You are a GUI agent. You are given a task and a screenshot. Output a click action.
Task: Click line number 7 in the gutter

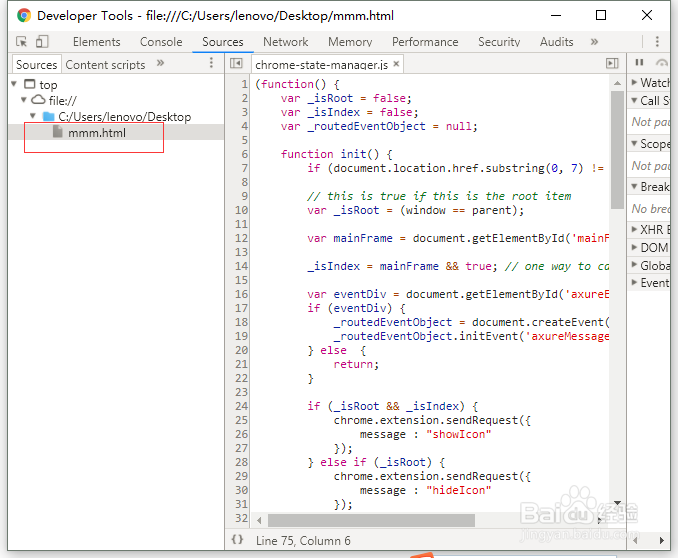(x=244, y=168)
